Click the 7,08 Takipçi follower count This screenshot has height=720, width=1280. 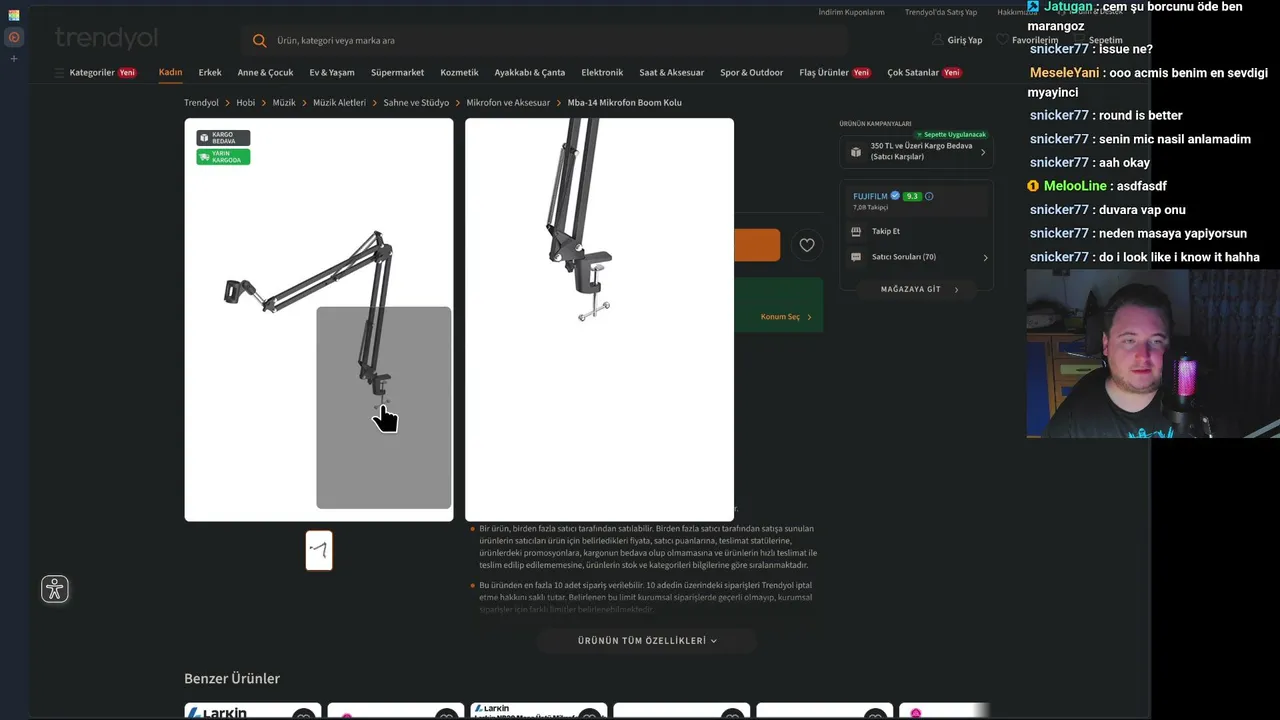pyautogui.click(x=871, y=208)
